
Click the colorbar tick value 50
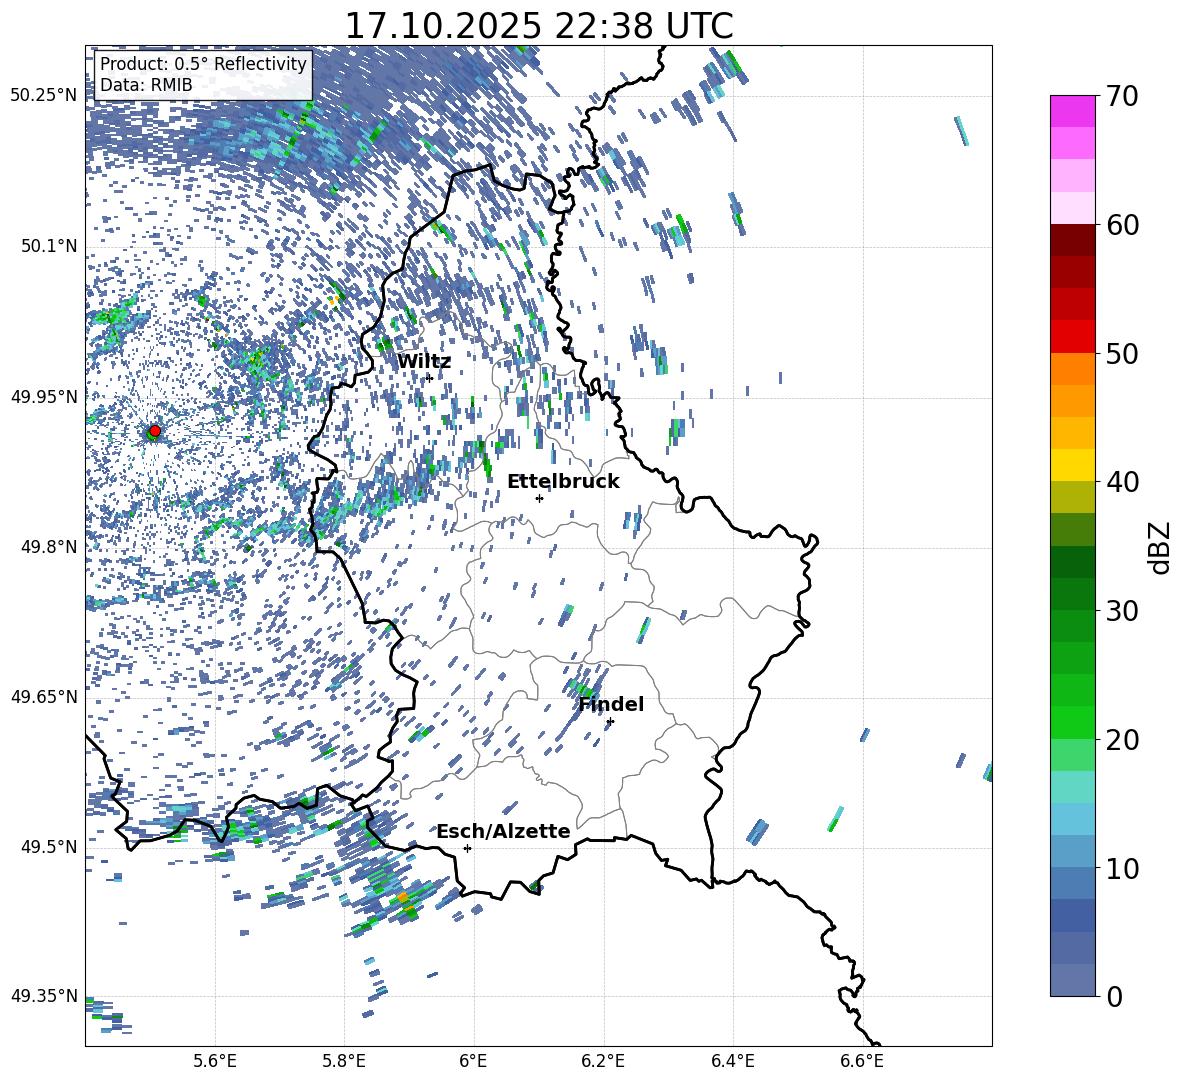[x=1122, y=353]
